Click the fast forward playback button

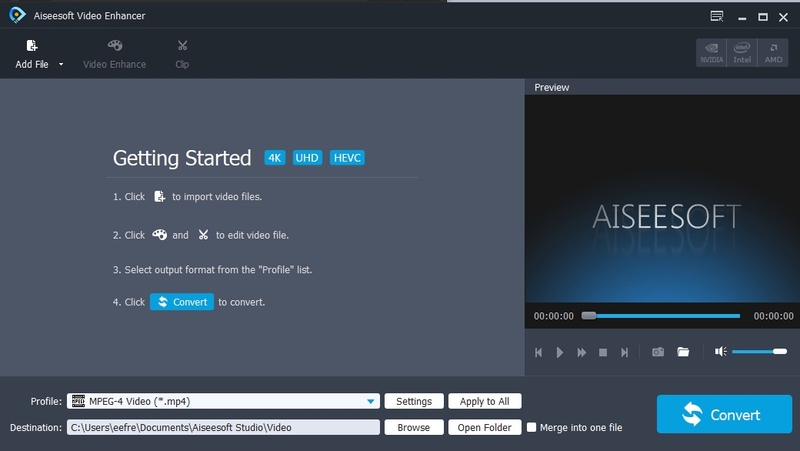[581, 353]
